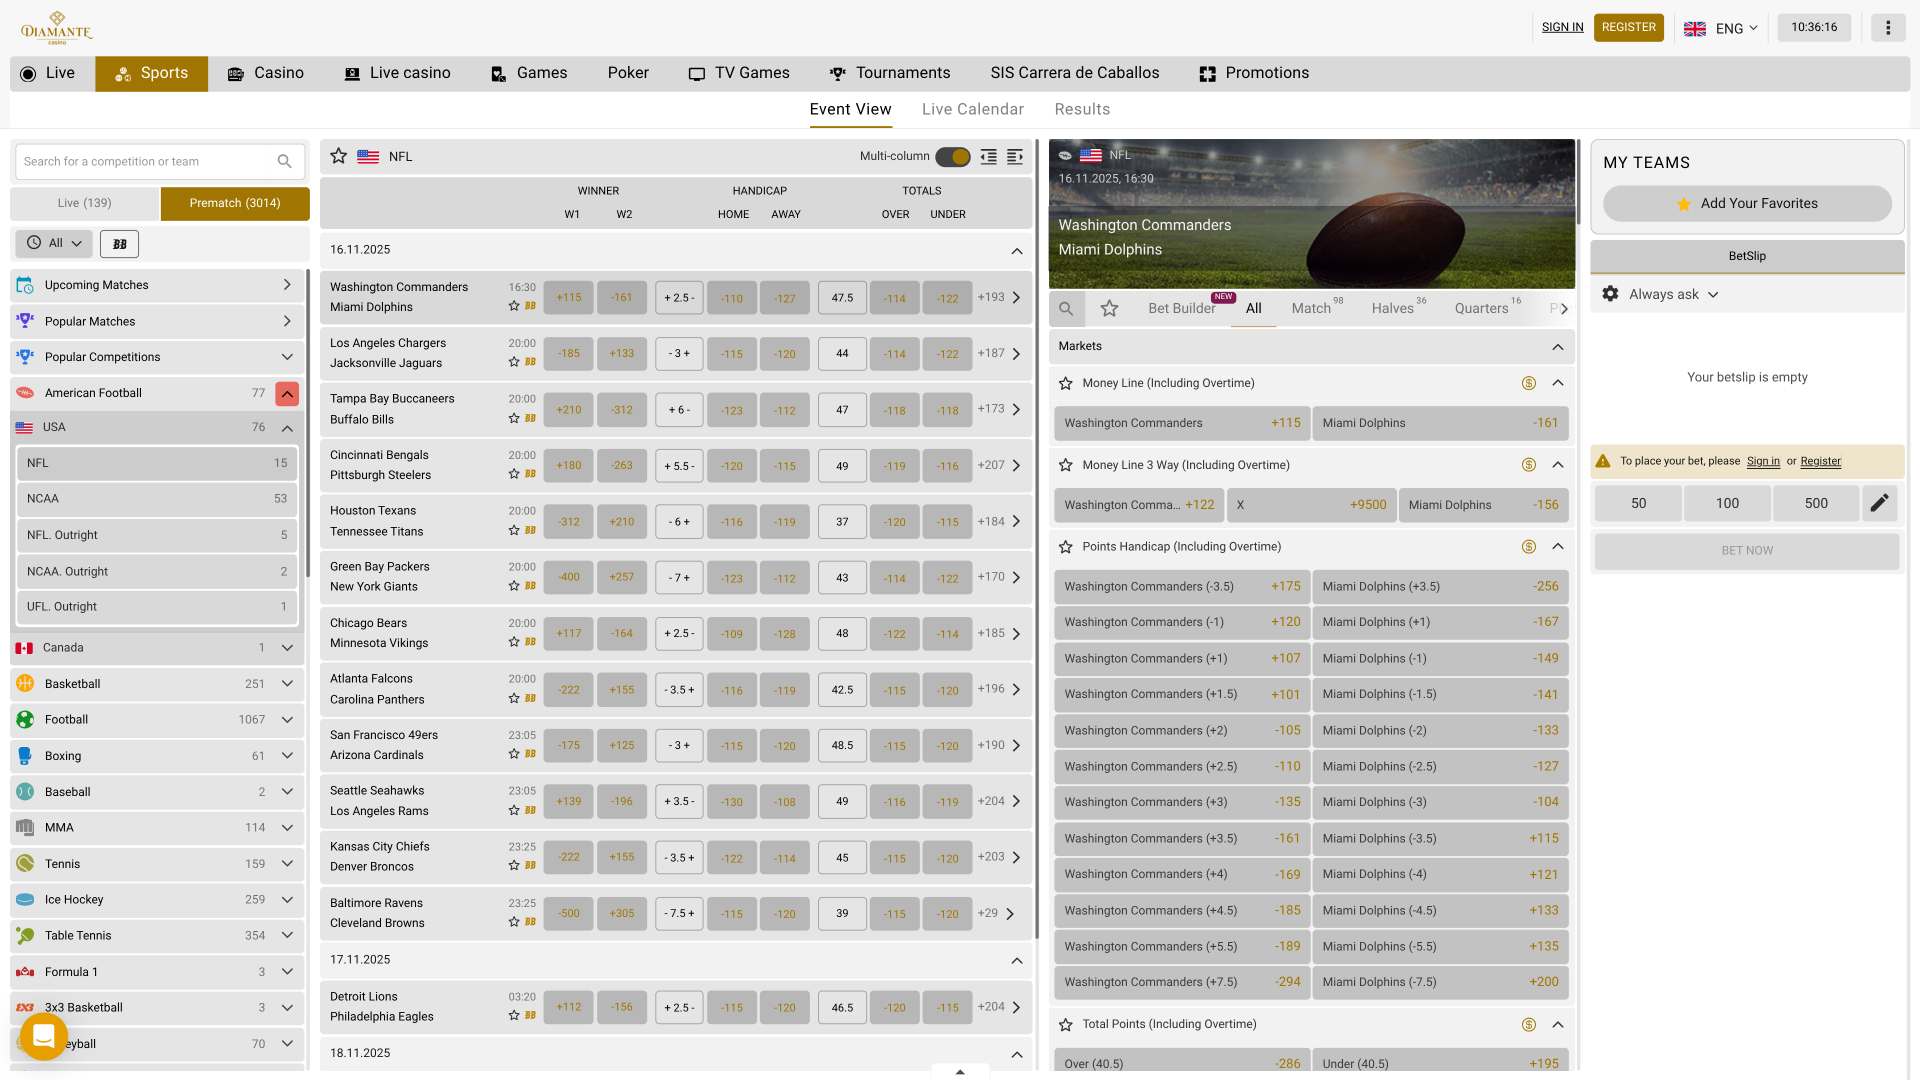Click the star favorites tab in markets panel
This screenshot has width=1920, height=1080.
click(x=1109, y=309)
